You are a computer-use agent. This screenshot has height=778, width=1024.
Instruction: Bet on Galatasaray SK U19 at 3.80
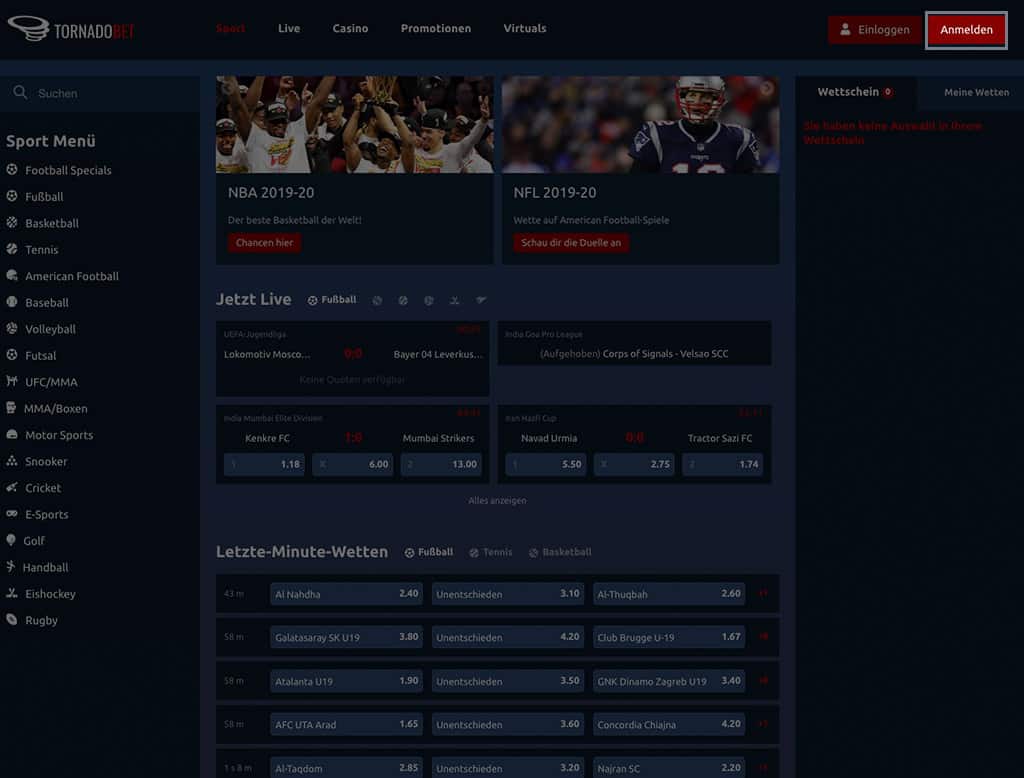346,637
